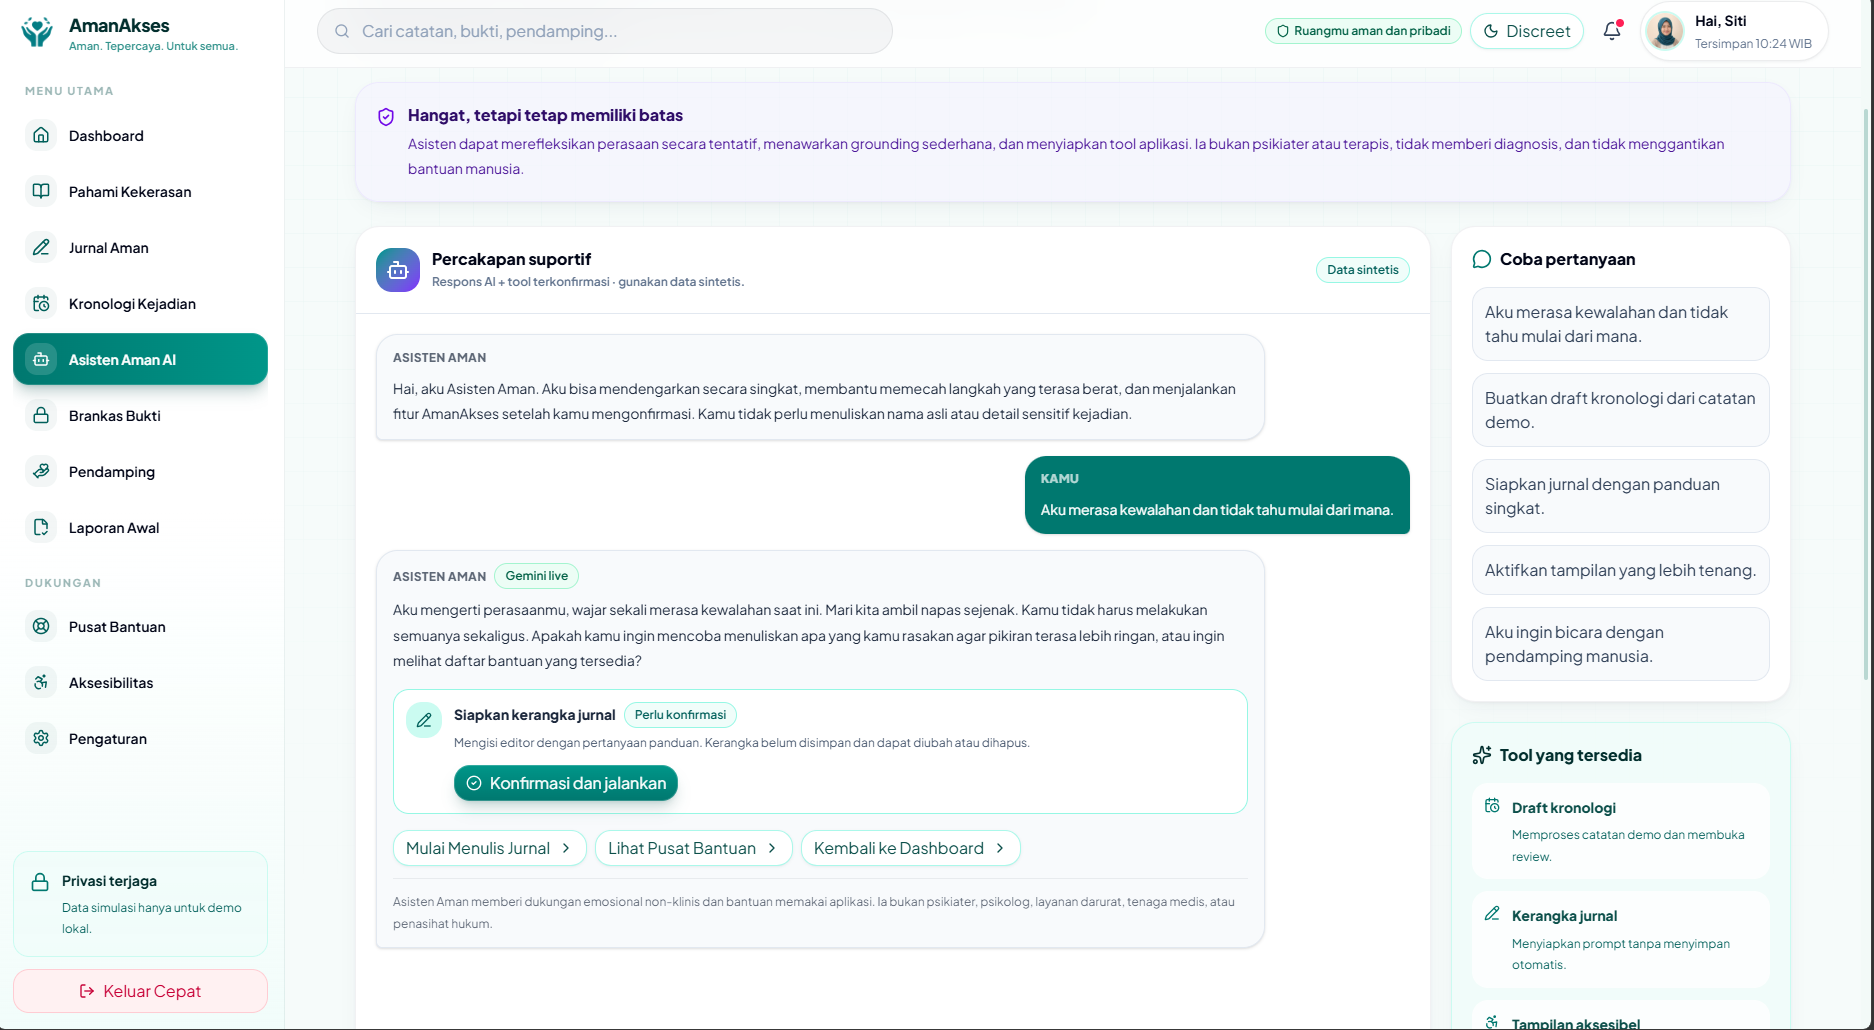This screenshot has height=1030, width=1874.
Task: Click Konfirmasi dan jalankan button
Action: (566, 783)
